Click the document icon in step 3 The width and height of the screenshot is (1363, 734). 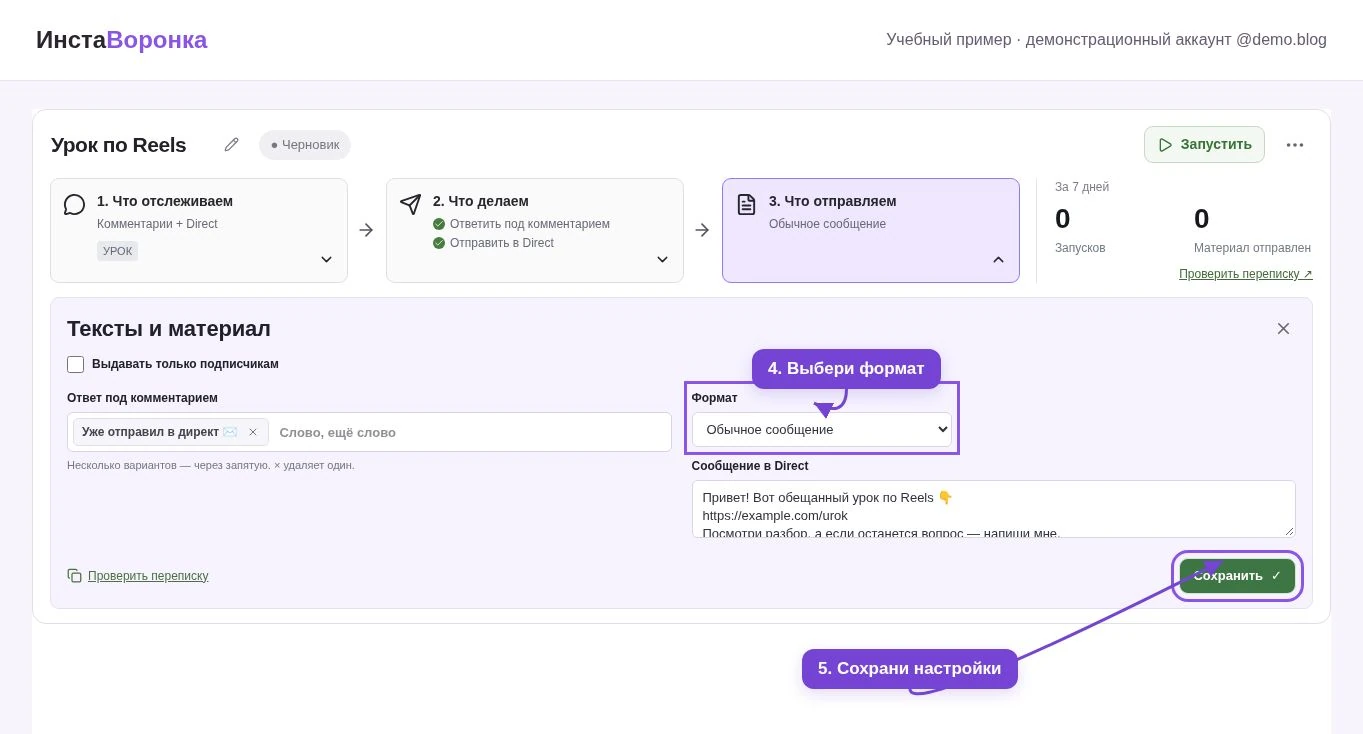[746, 204]
